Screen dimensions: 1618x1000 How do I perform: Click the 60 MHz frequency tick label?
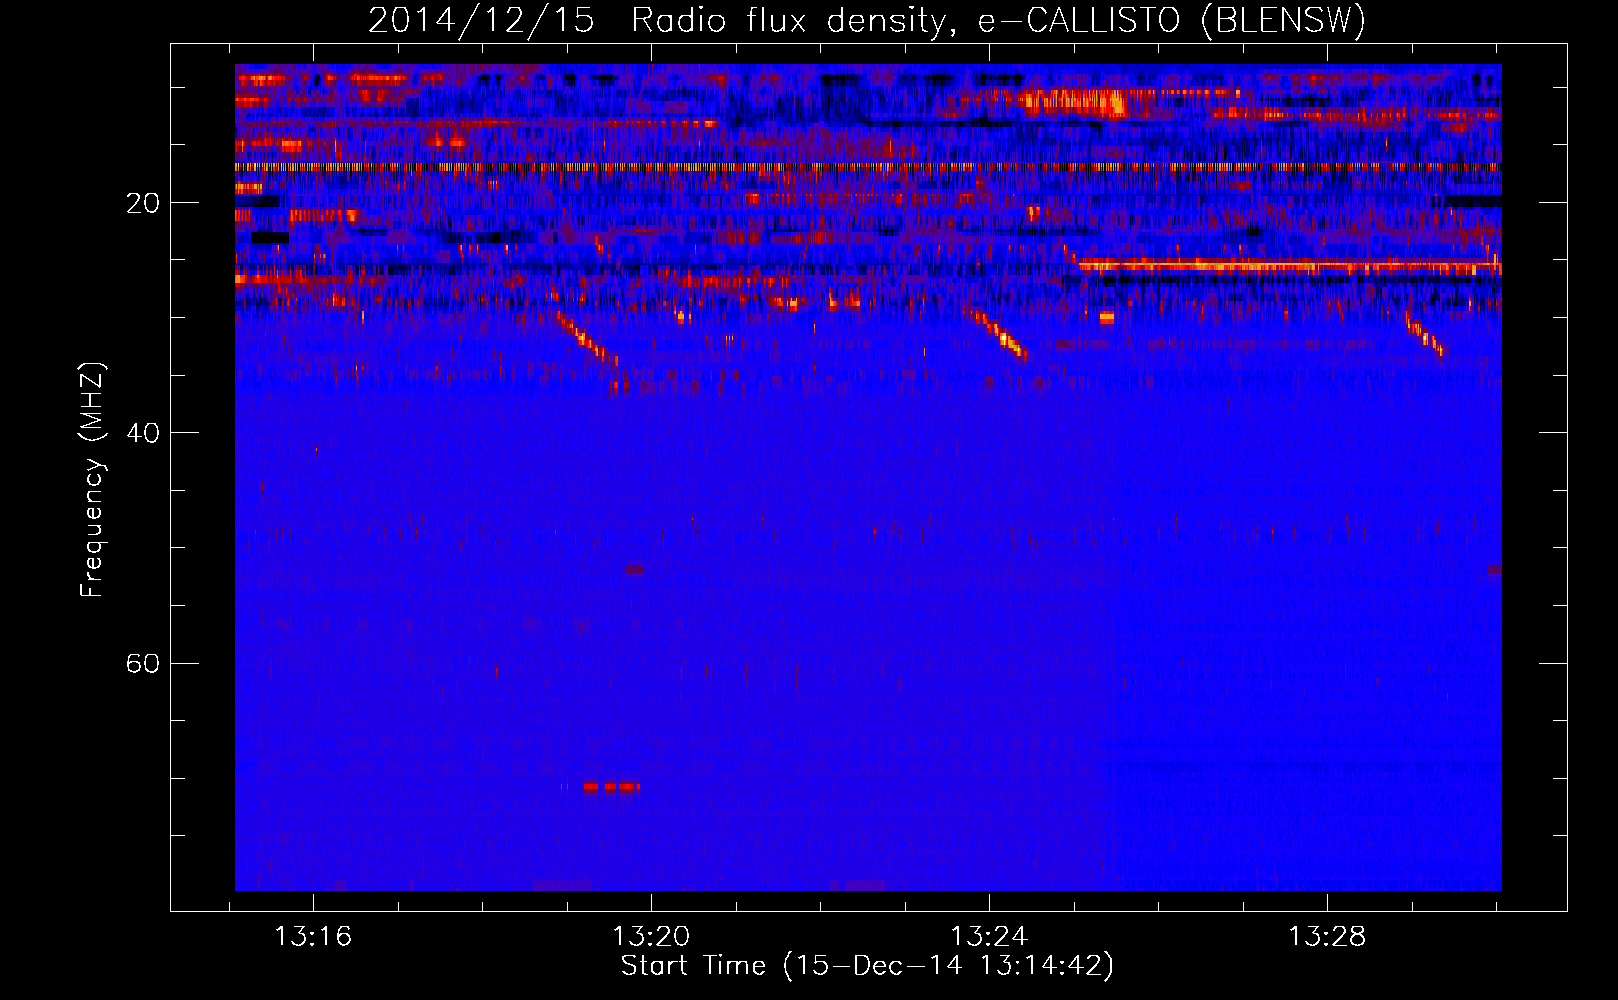[142, 663]
